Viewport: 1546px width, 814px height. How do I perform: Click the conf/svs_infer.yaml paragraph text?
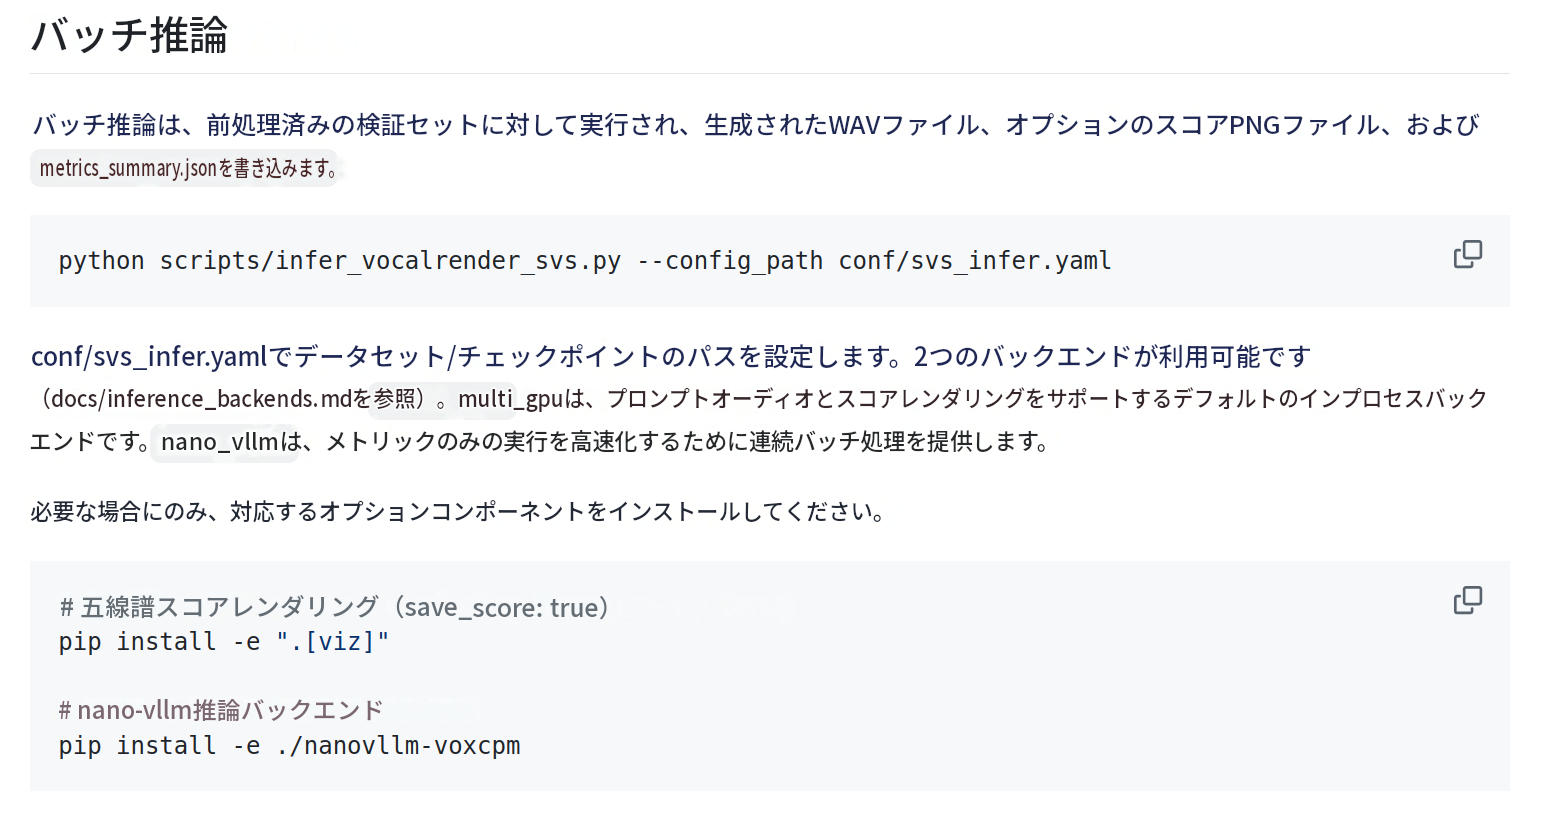[149, 356]
